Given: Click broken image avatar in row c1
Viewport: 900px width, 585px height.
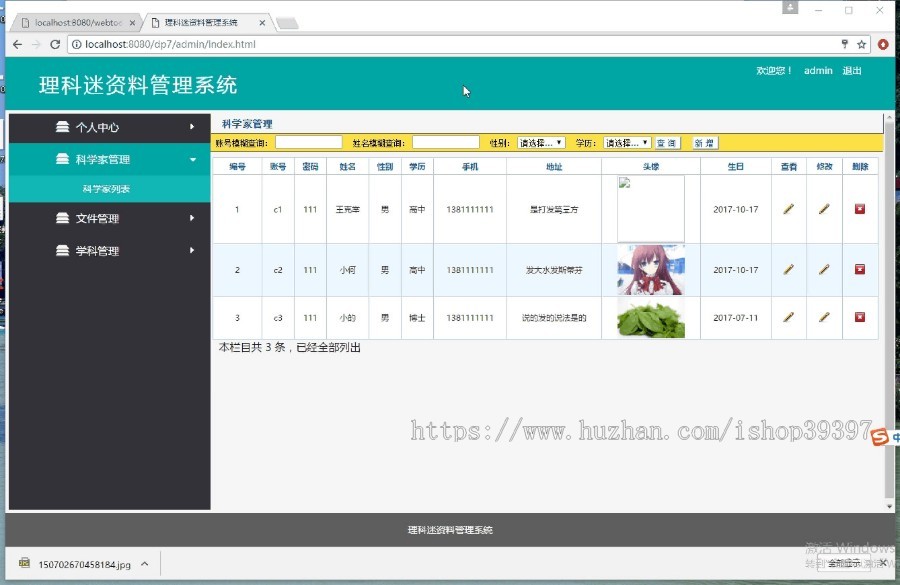Looking at the screenshot, I should [651, 209].
